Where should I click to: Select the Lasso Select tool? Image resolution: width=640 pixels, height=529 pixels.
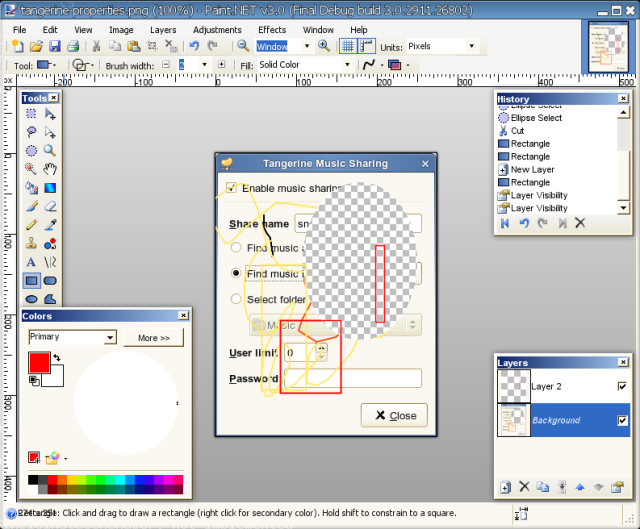tap(31, 132)
